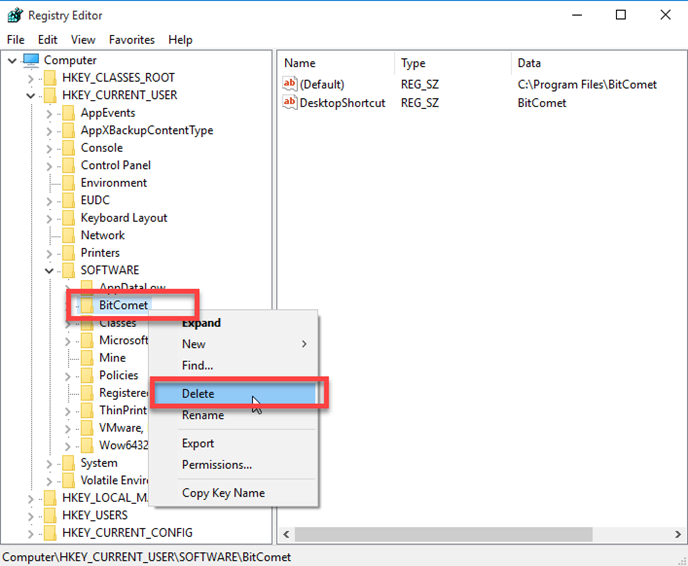Expand the Printers key
688x566 pixels.
49,254
